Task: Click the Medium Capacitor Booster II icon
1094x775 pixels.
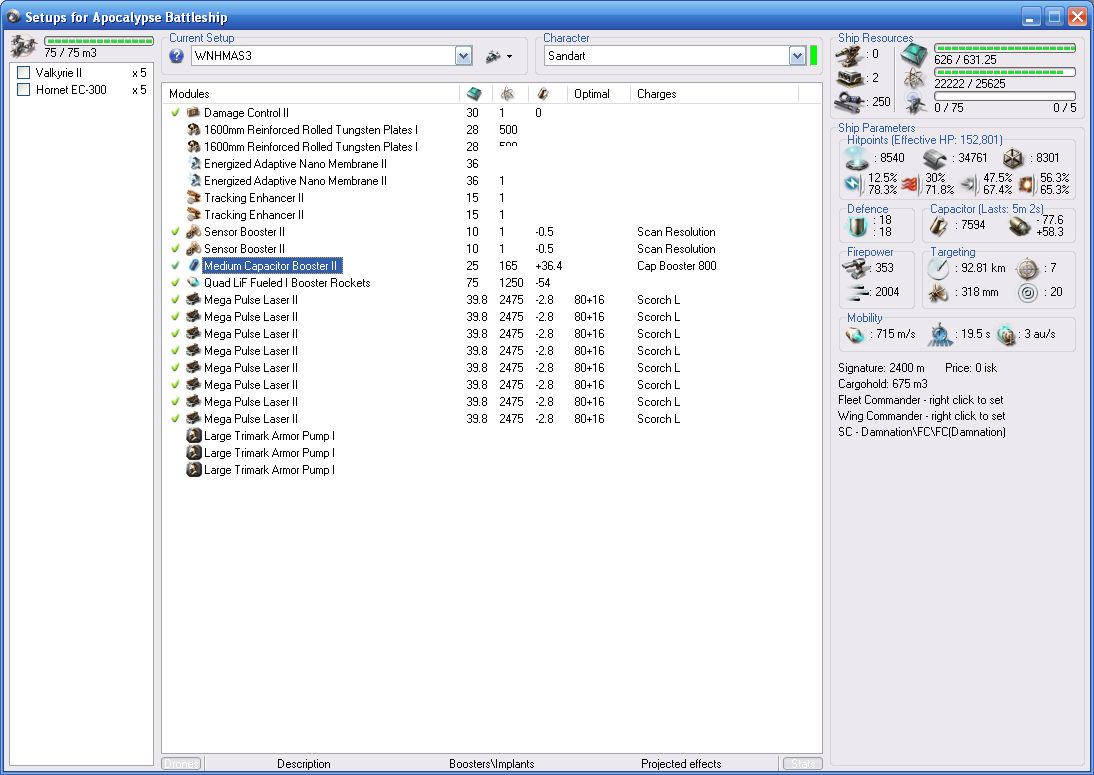Action: pyautogui.click(x=194, y=266)
